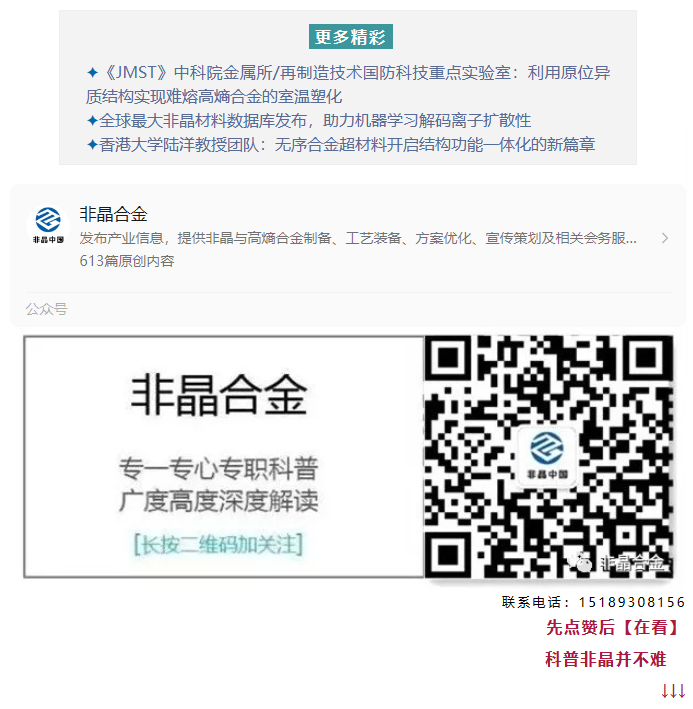The width and height of the screenshot is (693, 709).
Task: Click the blue star before the JMST article
Action: 92,72
